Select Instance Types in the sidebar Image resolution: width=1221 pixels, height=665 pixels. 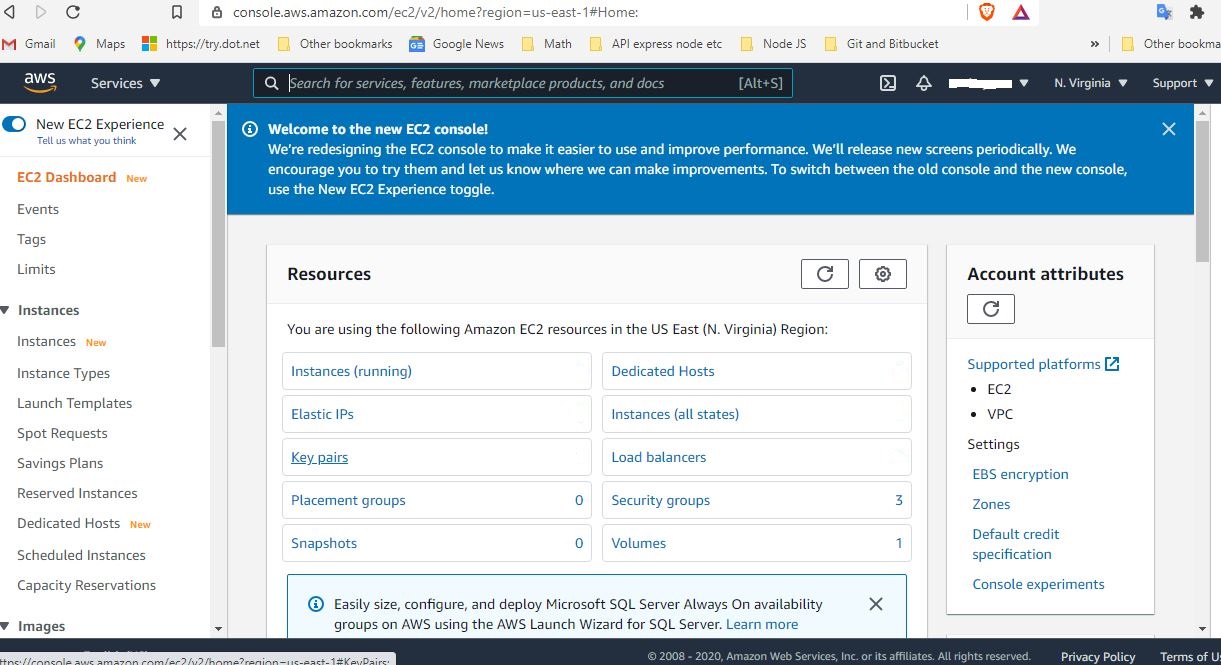[x=63, y=373]
